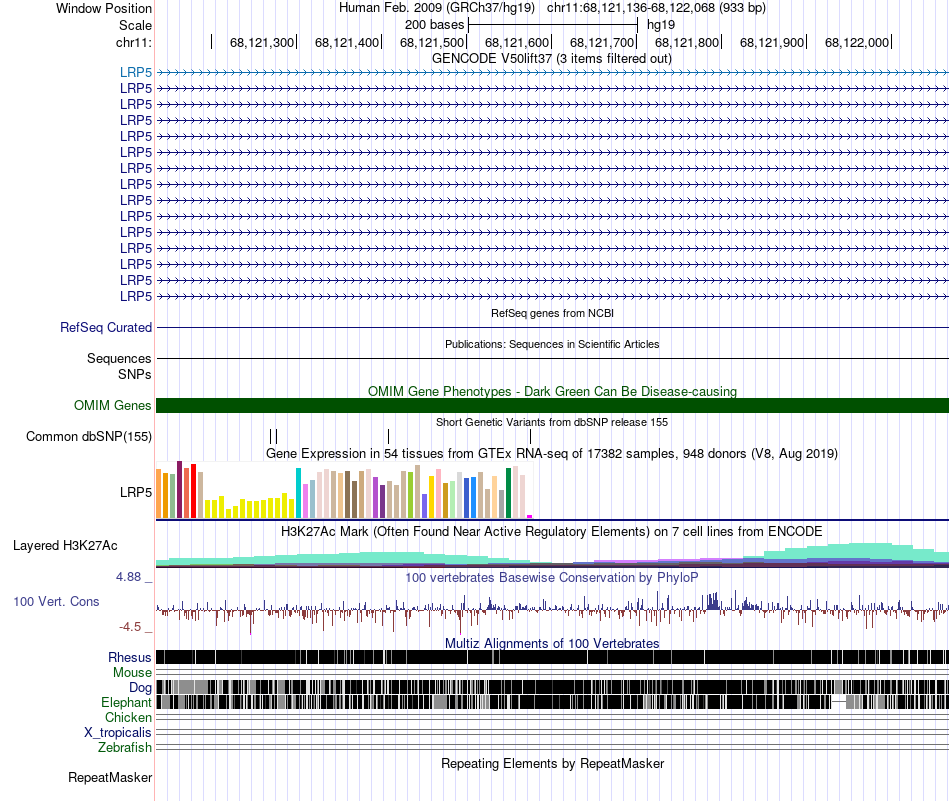This screenshot has width=950, height=801.
Task: Open the 'H3K27Ac Mark' ENCODE track title
Action: click(x=551, y=531)
